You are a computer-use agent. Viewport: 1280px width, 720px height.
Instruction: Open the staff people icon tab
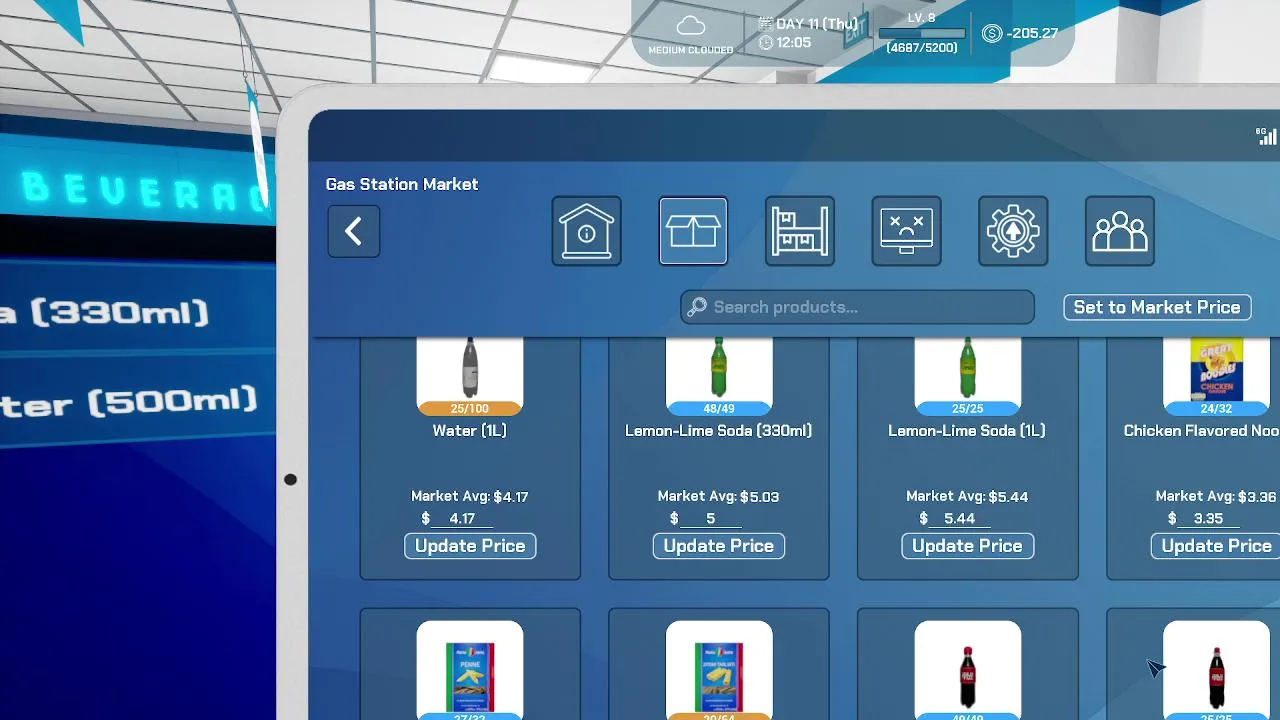(x=1120, y=232)
